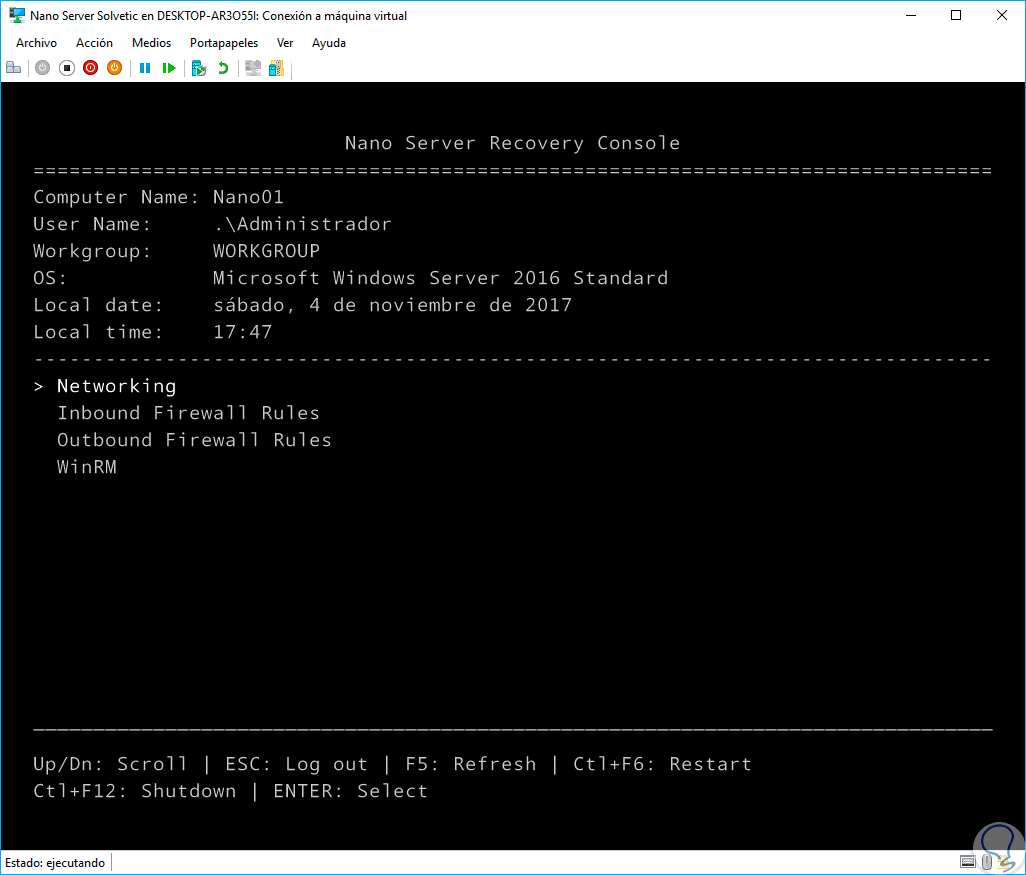1026x875 pixels.
Task: Click the share/zip resources toolbar icon
Action: pyautogui.click(x=277, y=67)
